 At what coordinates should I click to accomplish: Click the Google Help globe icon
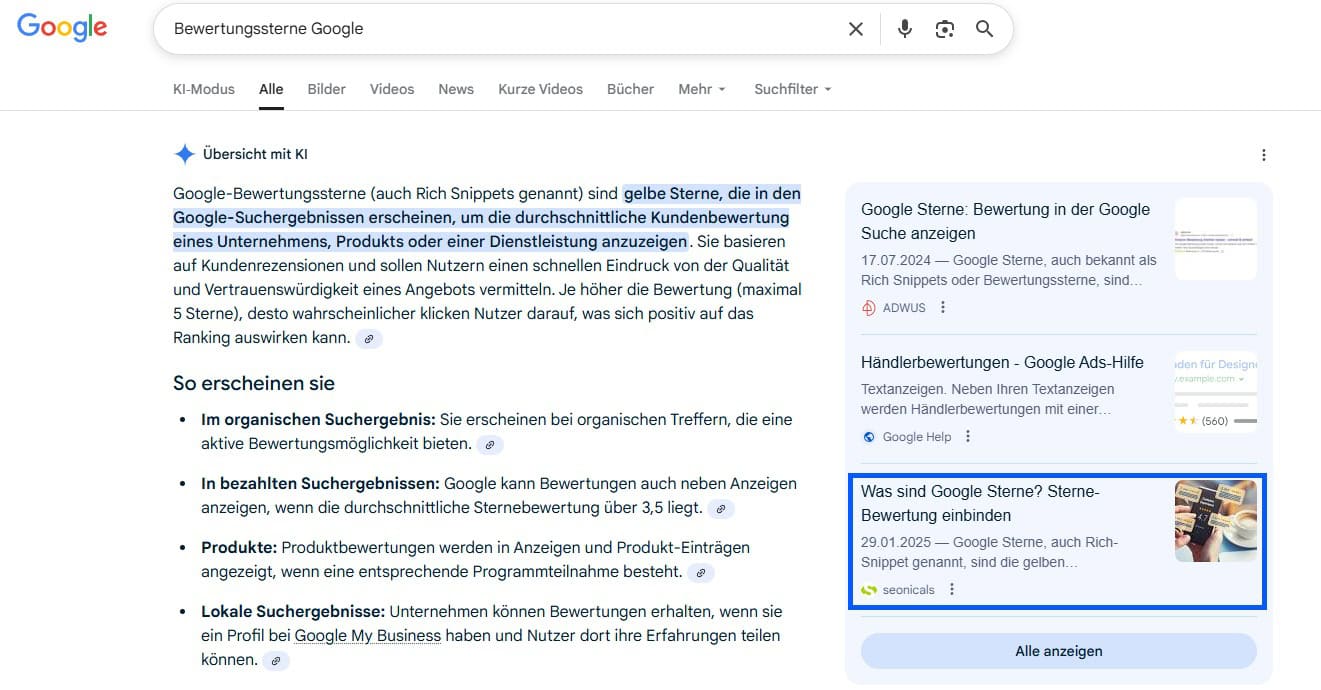tap(868, 436)
